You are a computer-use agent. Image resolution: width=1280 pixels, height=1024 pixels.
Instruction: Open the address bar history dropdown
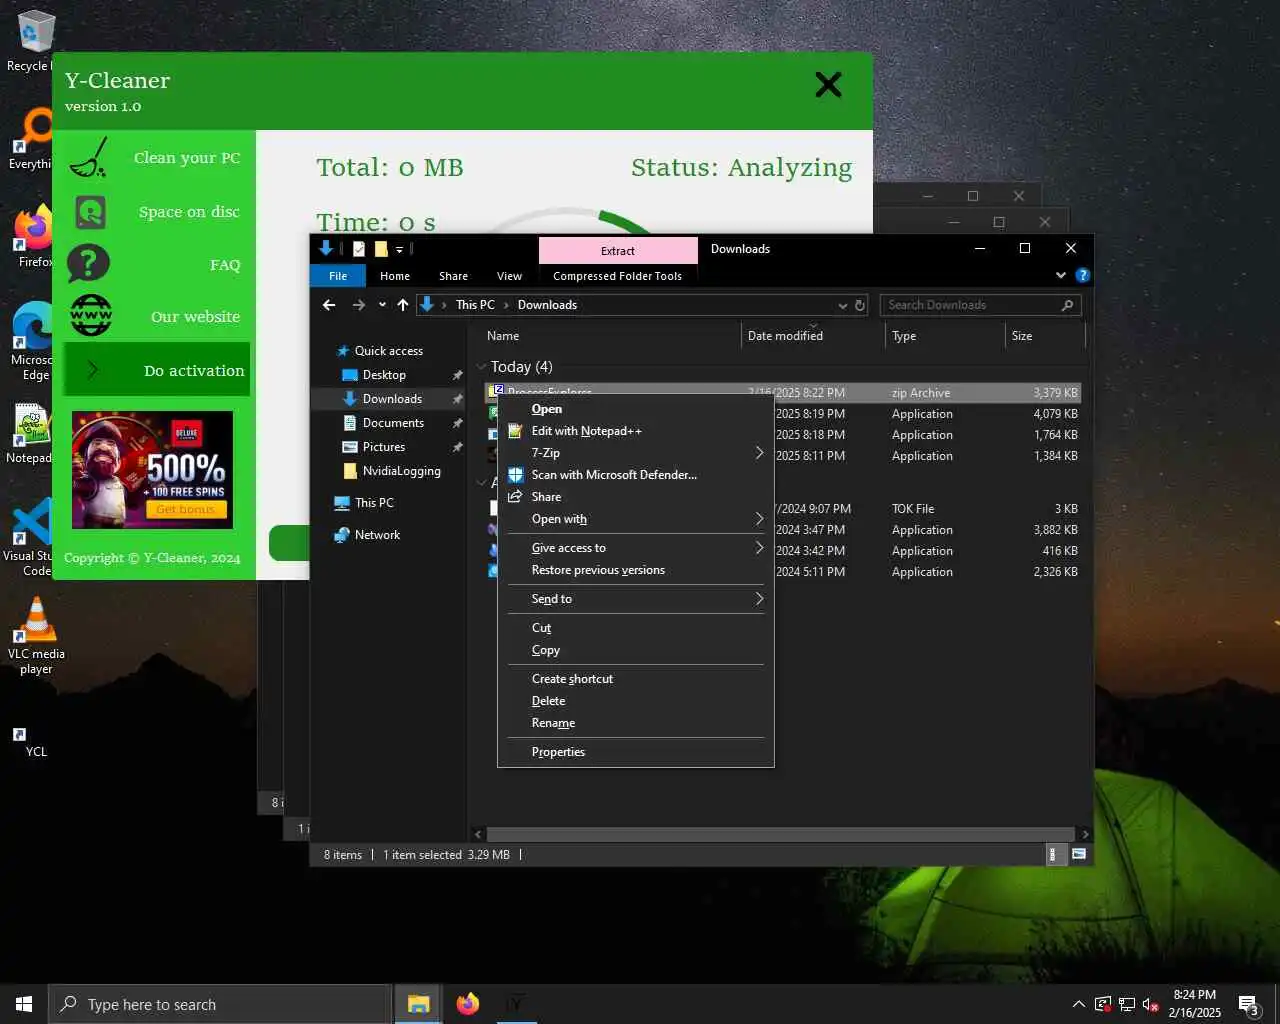842,305
